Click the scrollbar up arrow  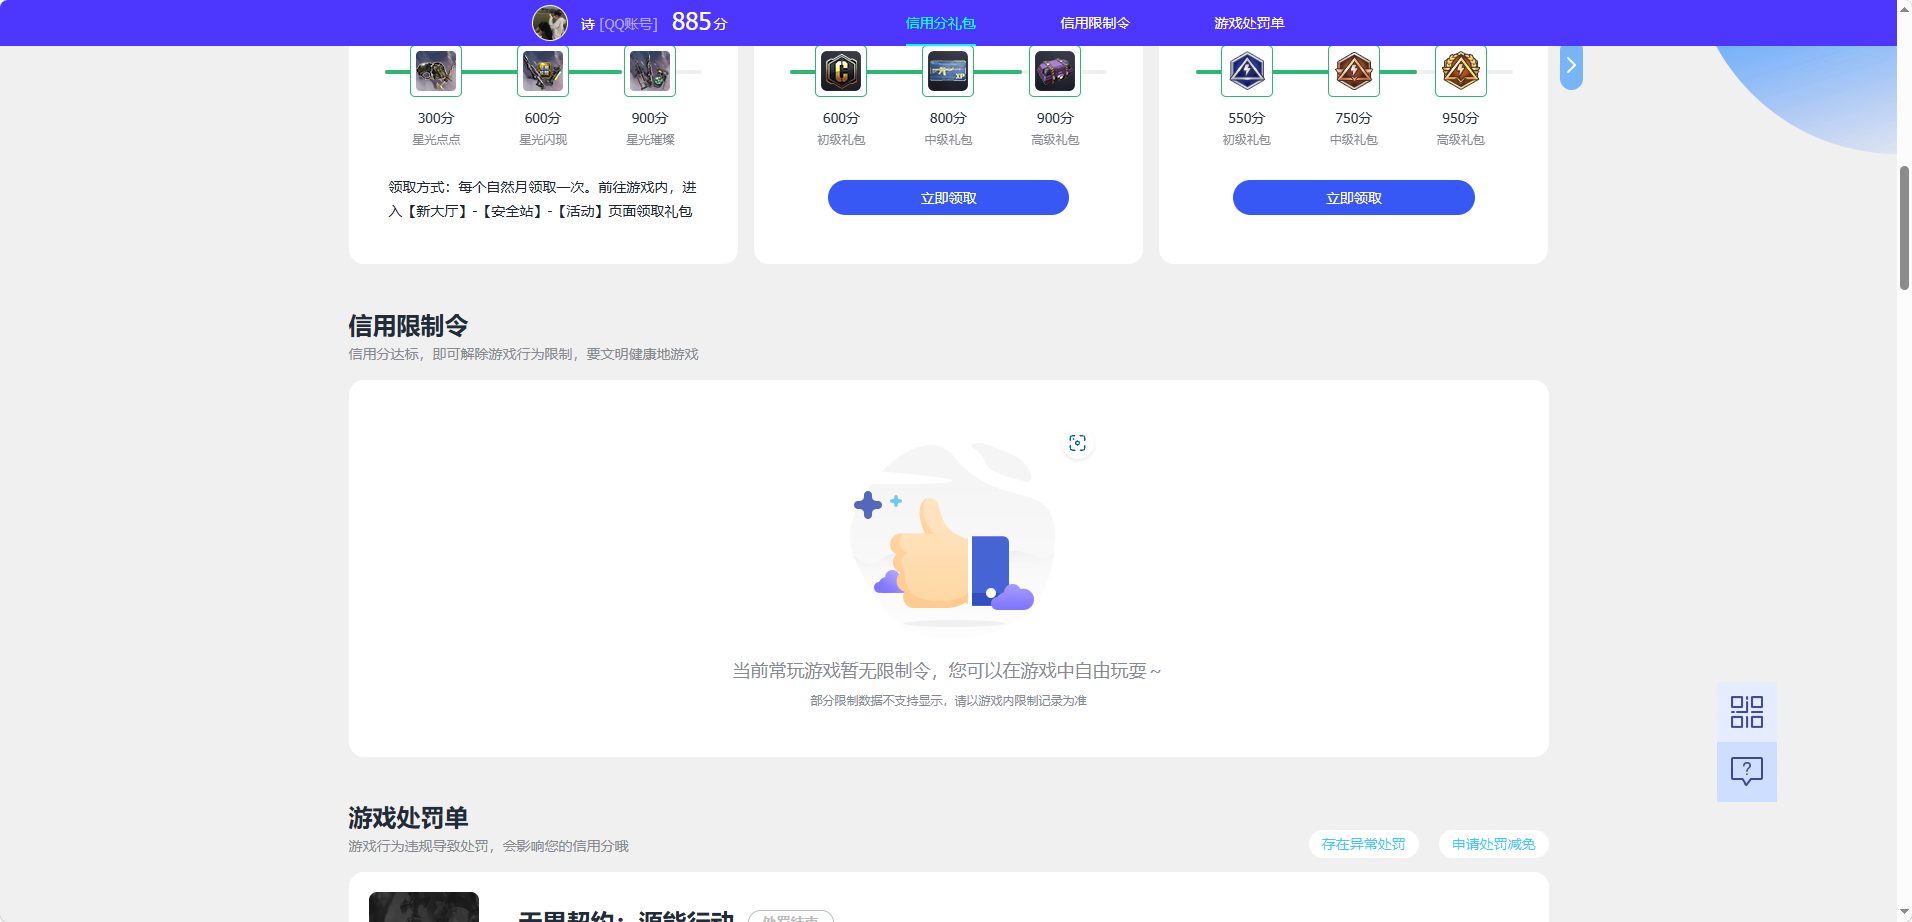point(1904,7)
